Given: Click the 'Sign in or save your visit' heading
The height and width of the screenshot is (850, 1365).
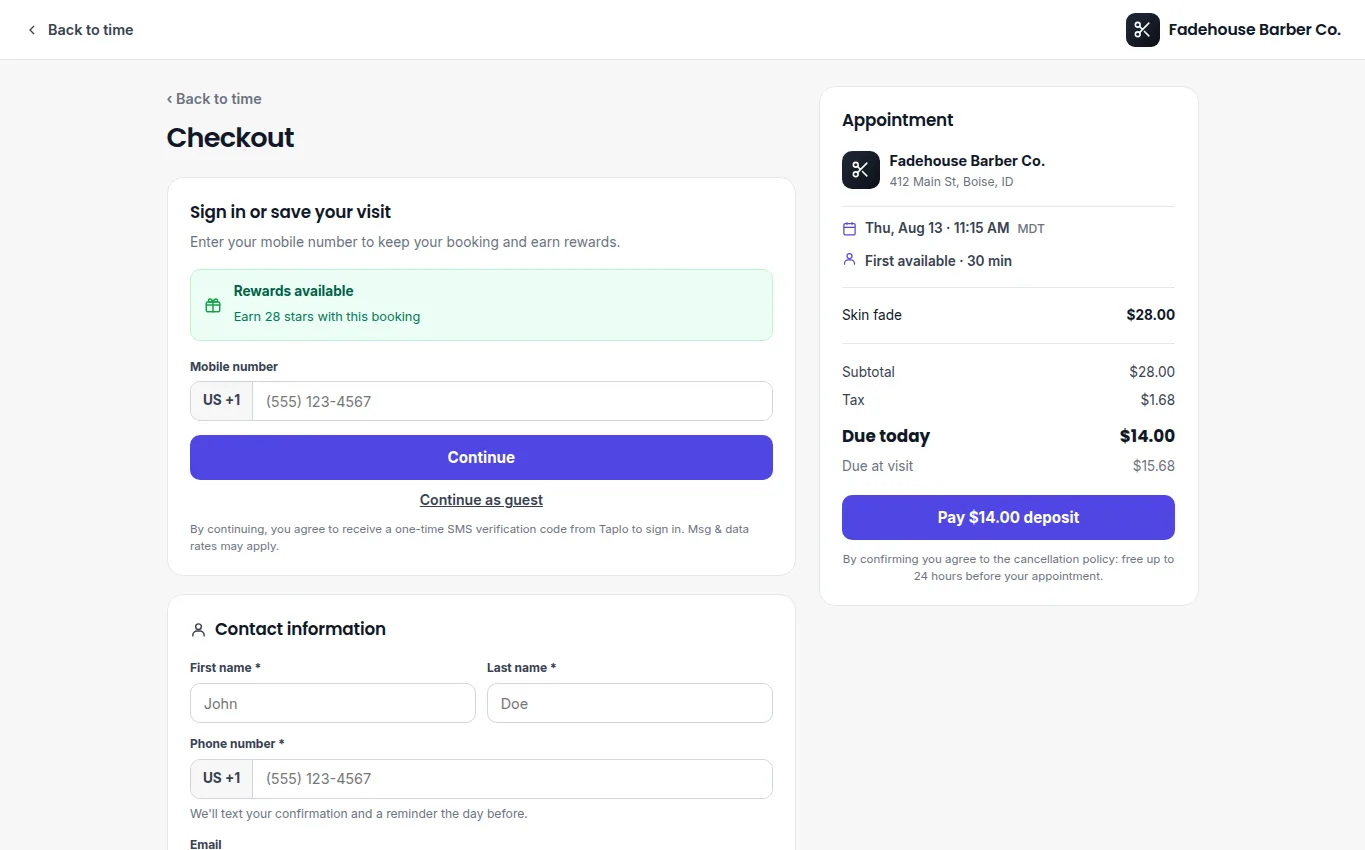Looking at the screenshot, I should pos(290,212).
